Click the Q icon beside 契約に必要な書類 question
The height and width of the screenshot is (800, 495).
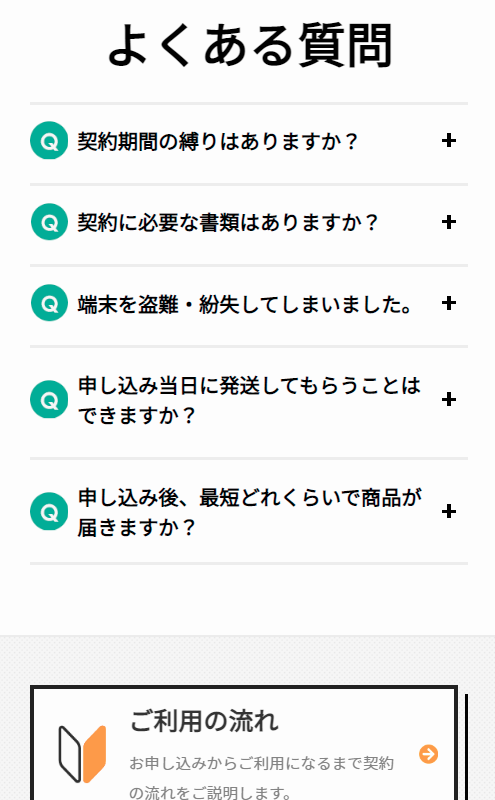pos(49,222)
